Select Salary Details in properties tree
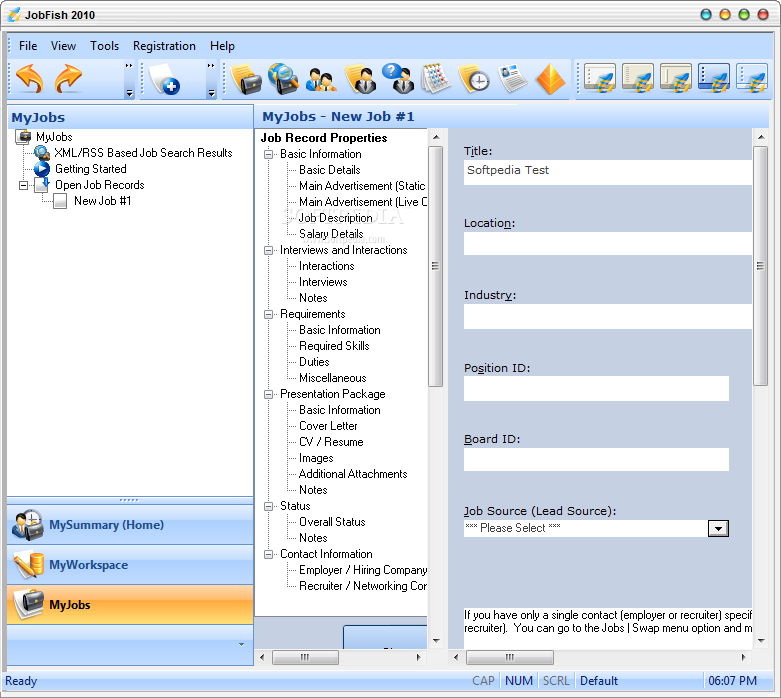 coord(331,234)
